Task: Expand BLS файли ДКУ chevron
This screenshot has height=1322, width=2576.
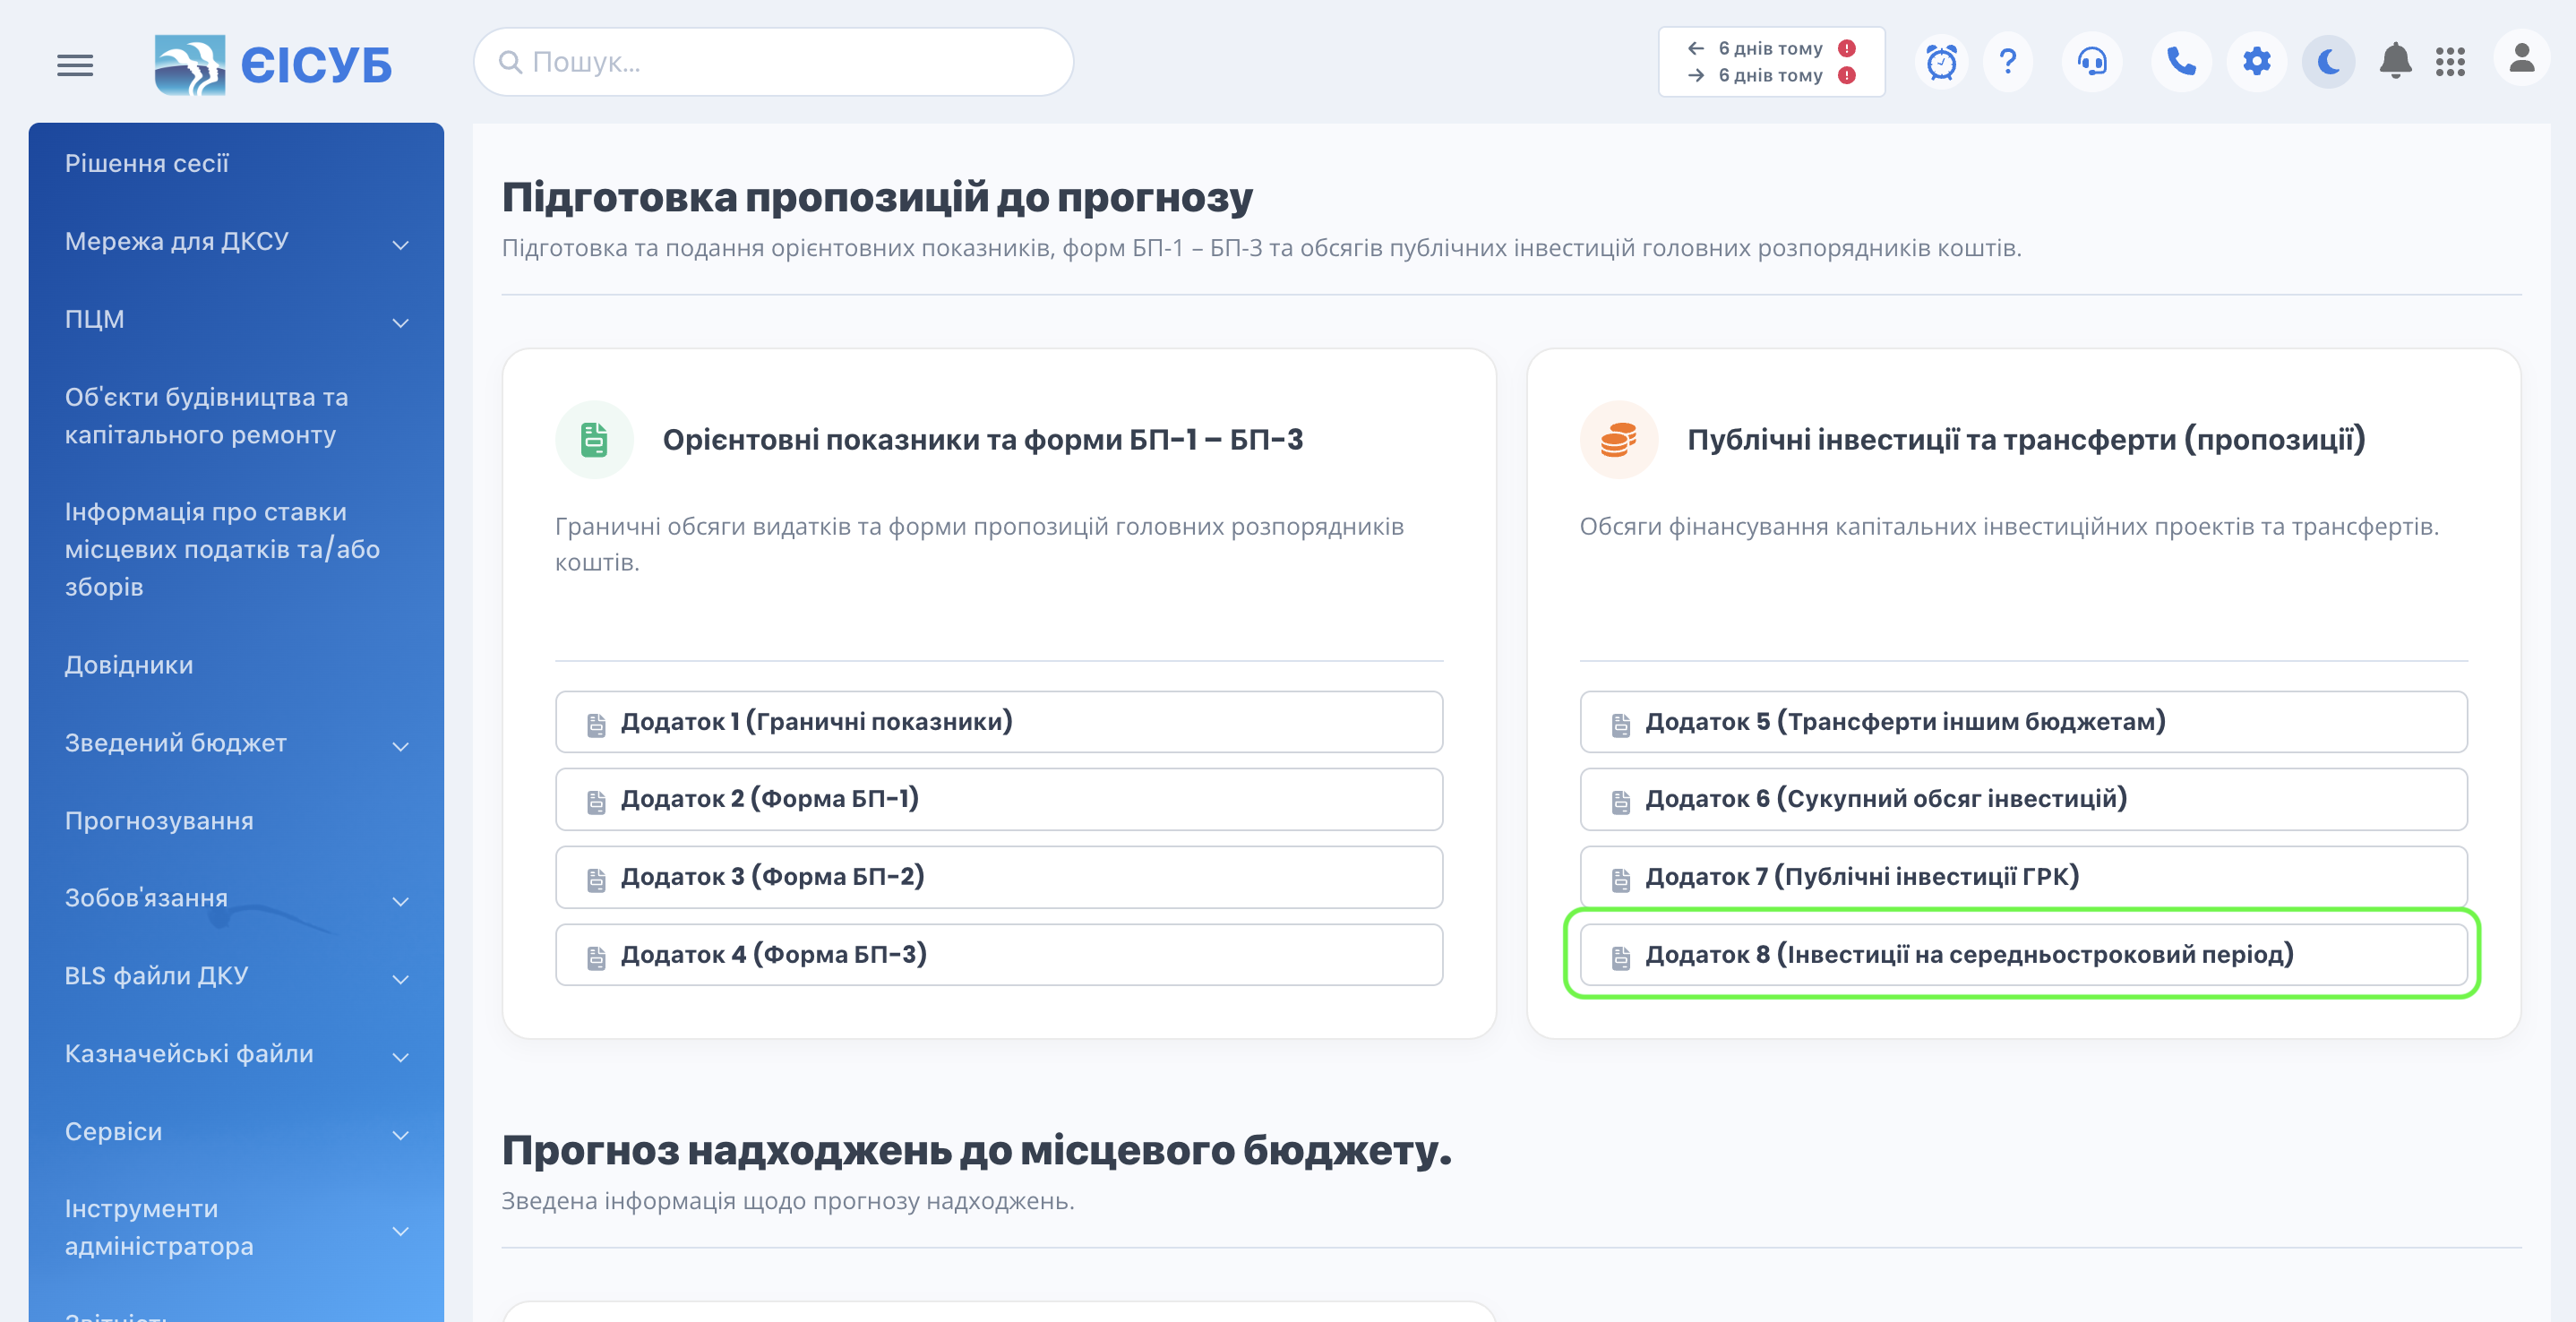Action: pos(401,979)
